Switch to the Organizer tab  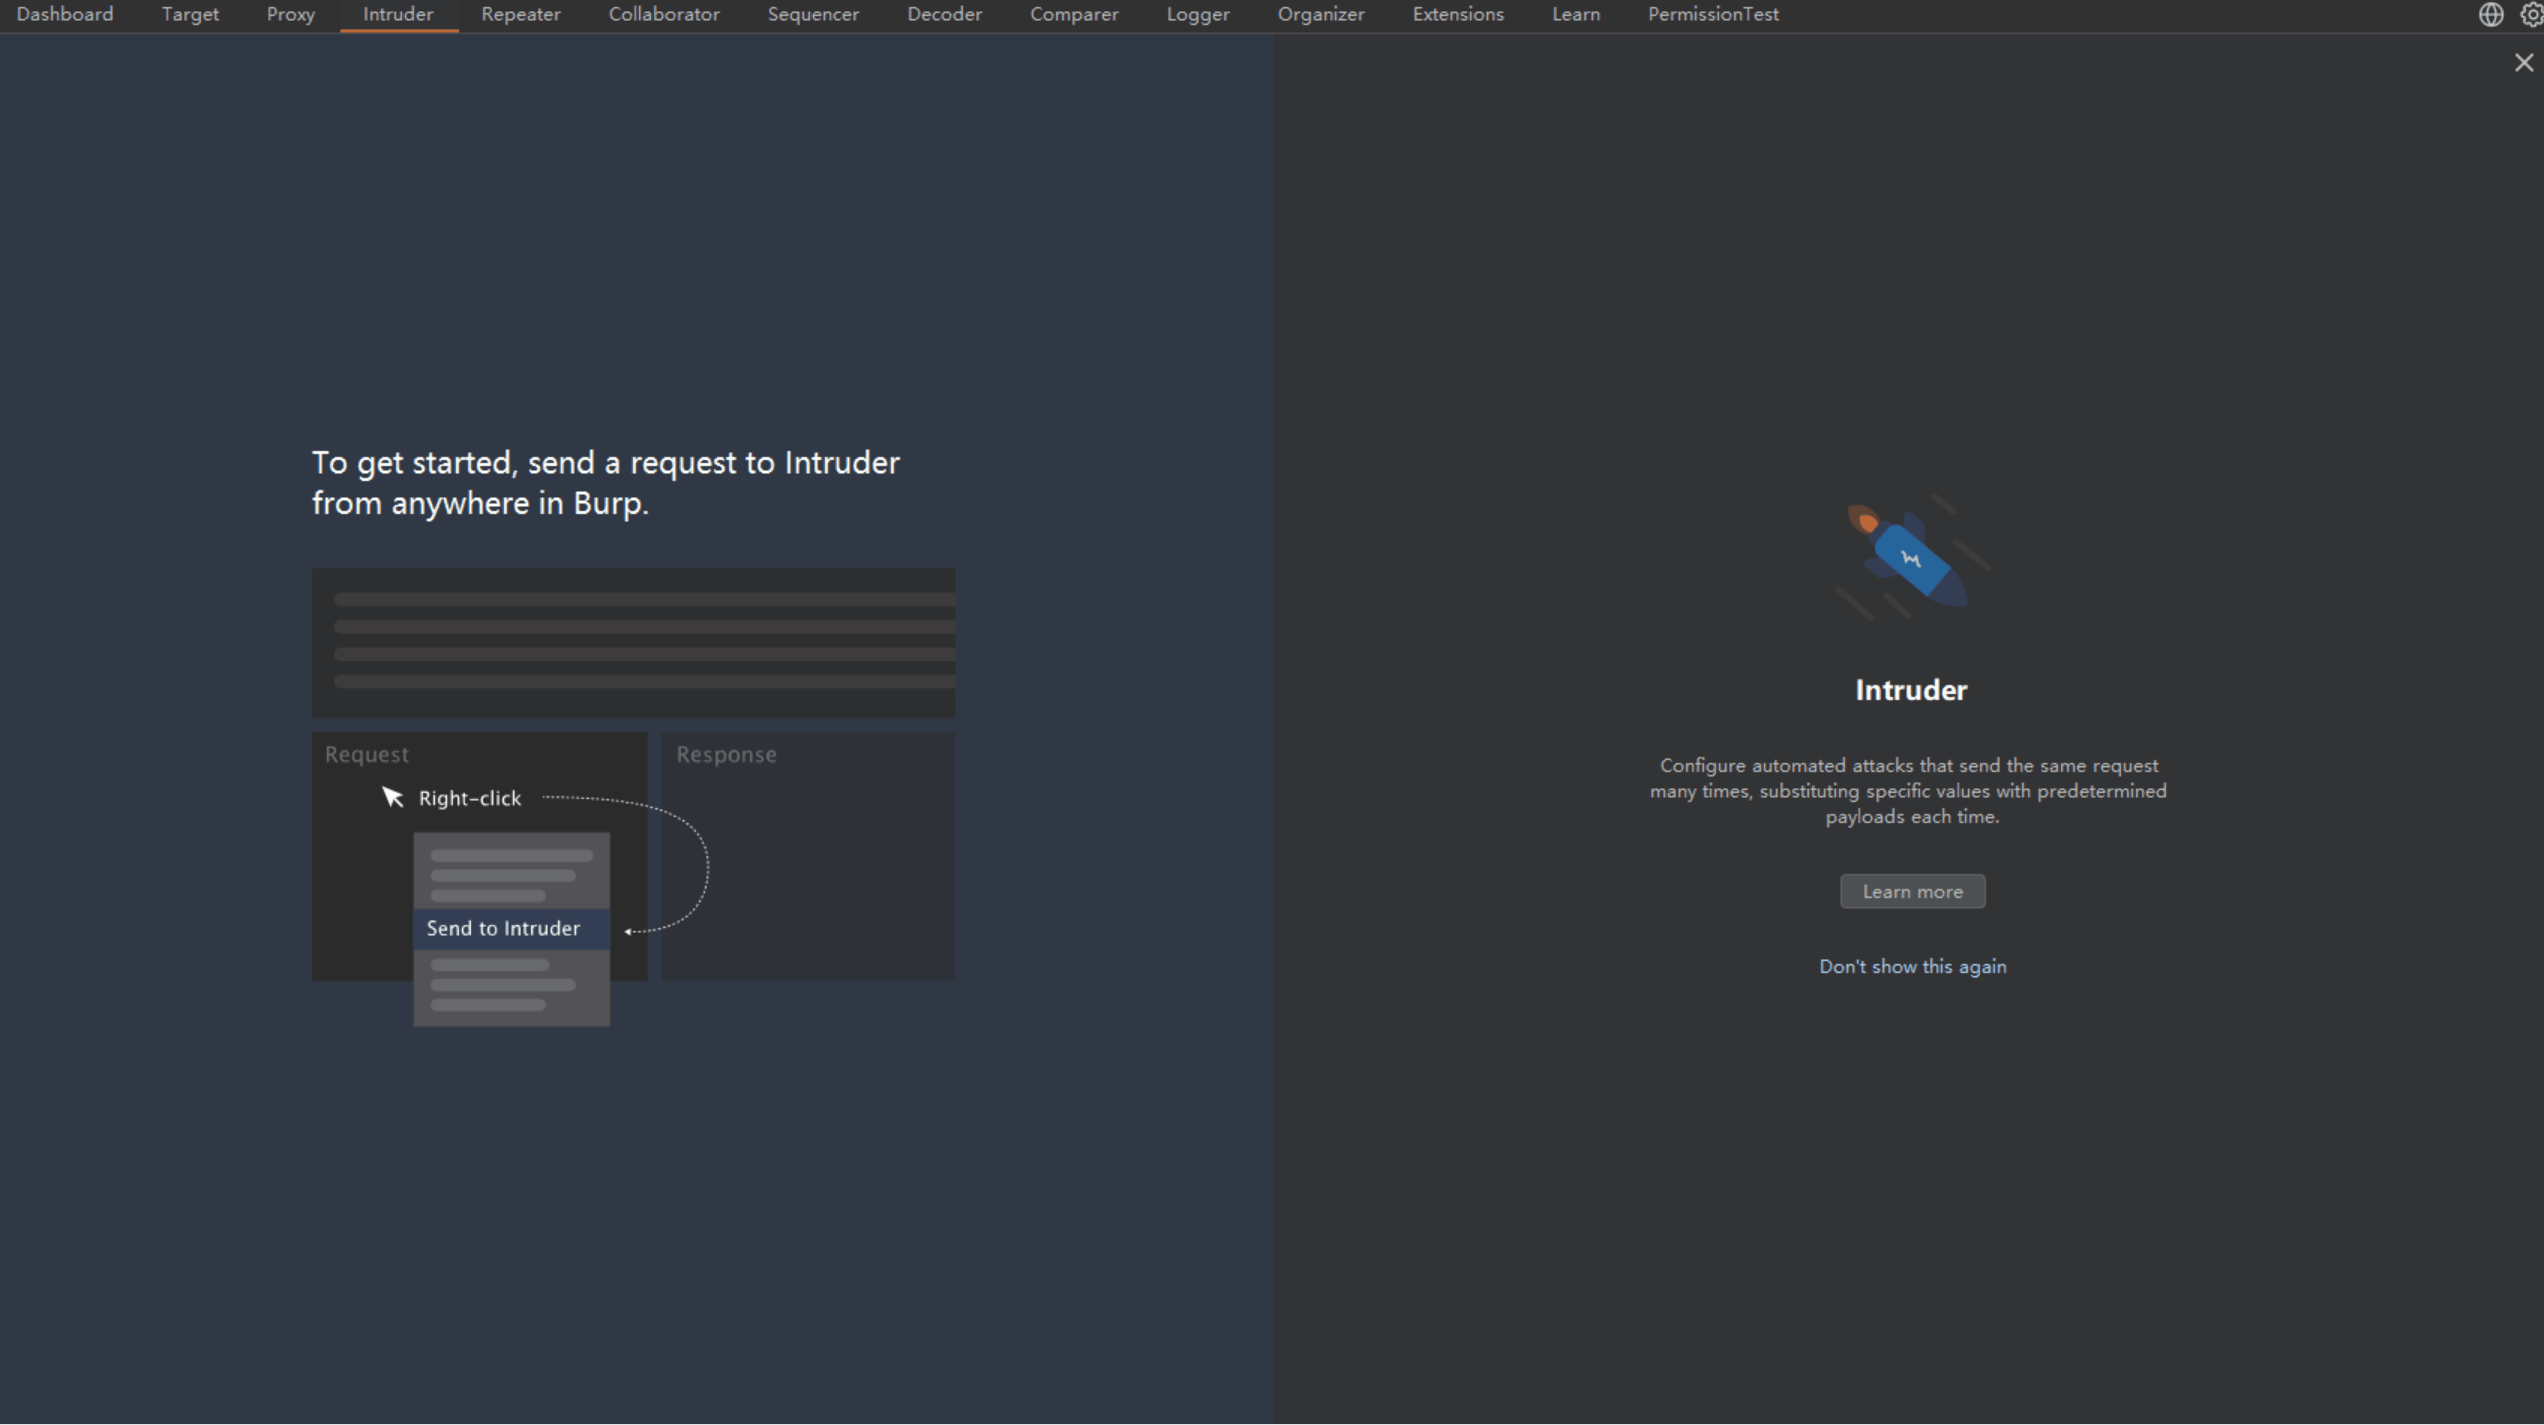pyautogui.click(x=1321, y=14)
